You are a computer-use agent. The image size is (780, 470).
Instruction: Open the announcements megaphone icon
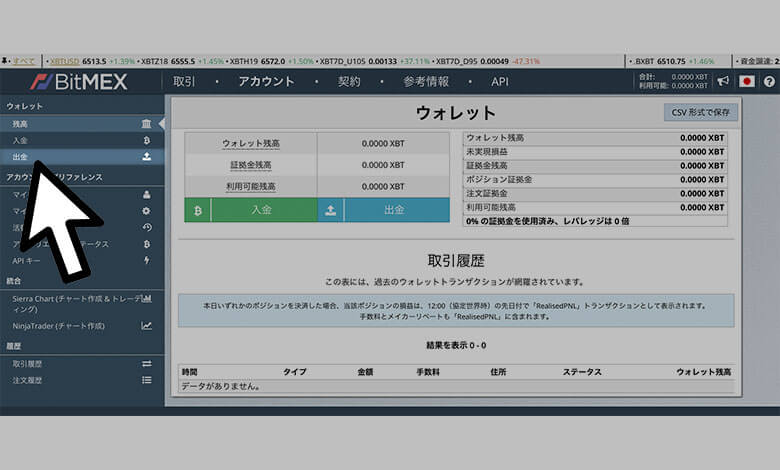(x=723, y=81)
